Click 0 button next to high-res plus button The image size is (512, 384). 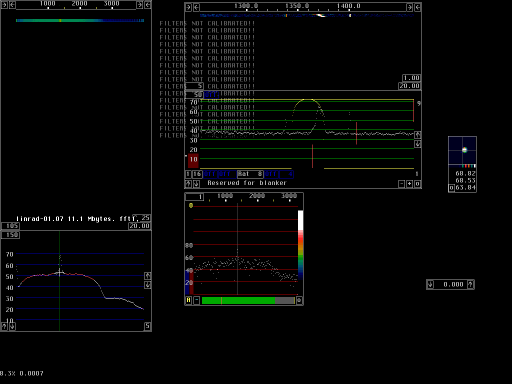(418, 184)
